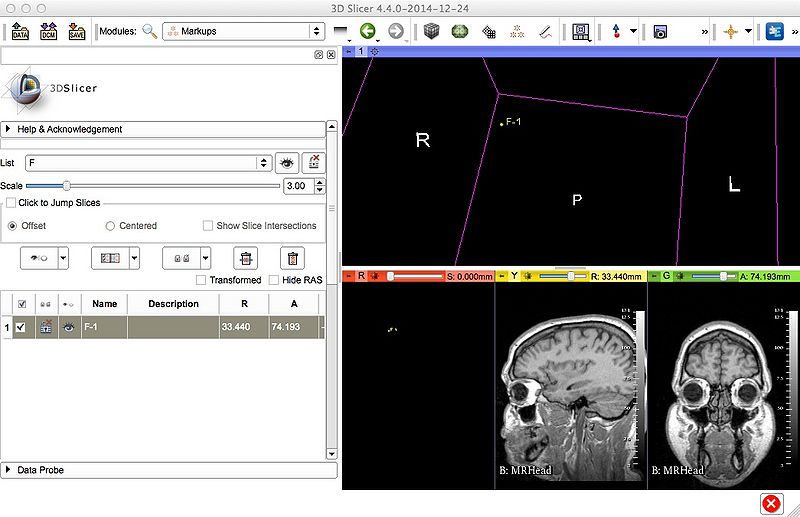Click the green slice link icon
800x517 pixels.
tap(681, 276)
